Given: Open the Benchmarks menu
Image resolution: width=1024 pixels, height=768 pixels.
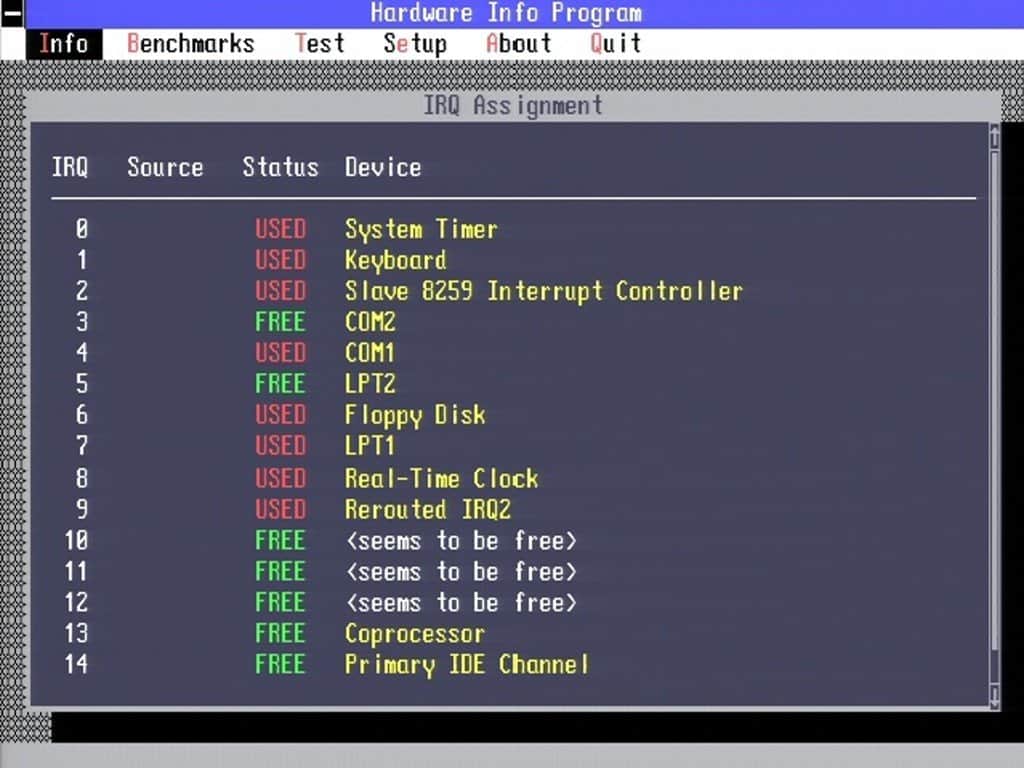Looking at the screenshot, I should pyautogui.click(x=190, y=44).
